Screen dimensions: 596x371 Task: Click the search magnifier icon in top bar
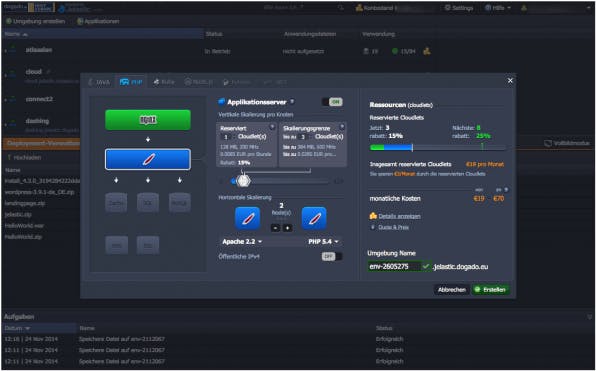[x=341, y=8]
